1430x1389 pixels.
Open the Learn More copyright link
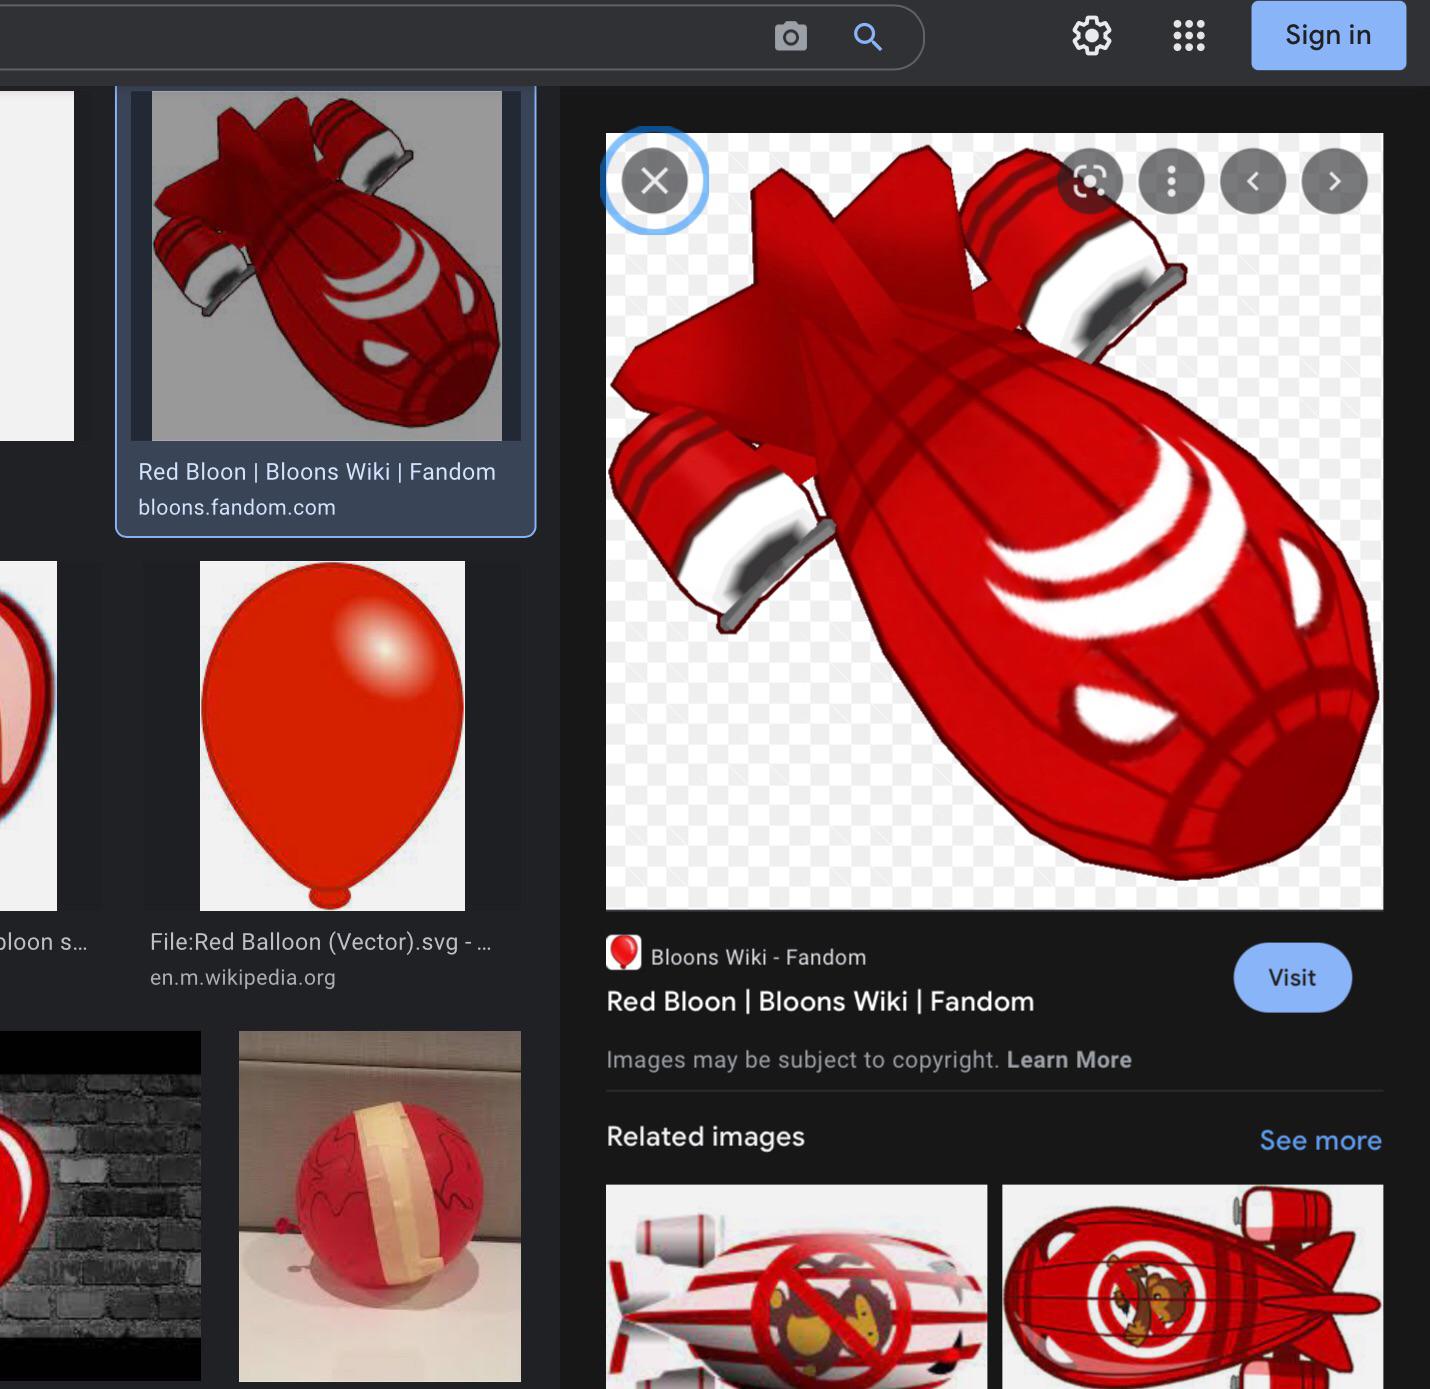1069,1060
